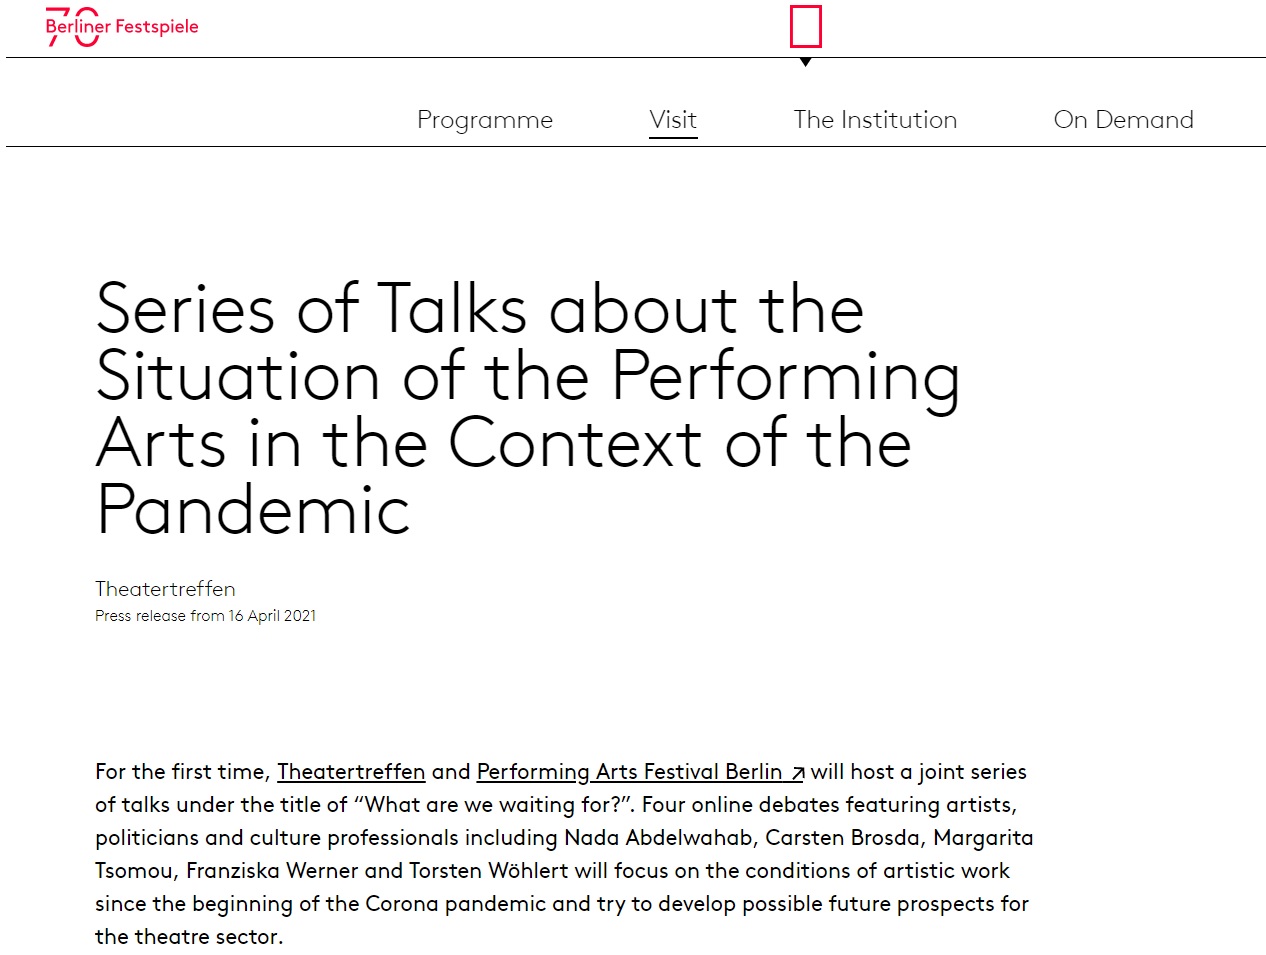The width and height of the screenshot is (1266, 955).
Task: Click the red rectangle icon in header
Action: point(805,27)
